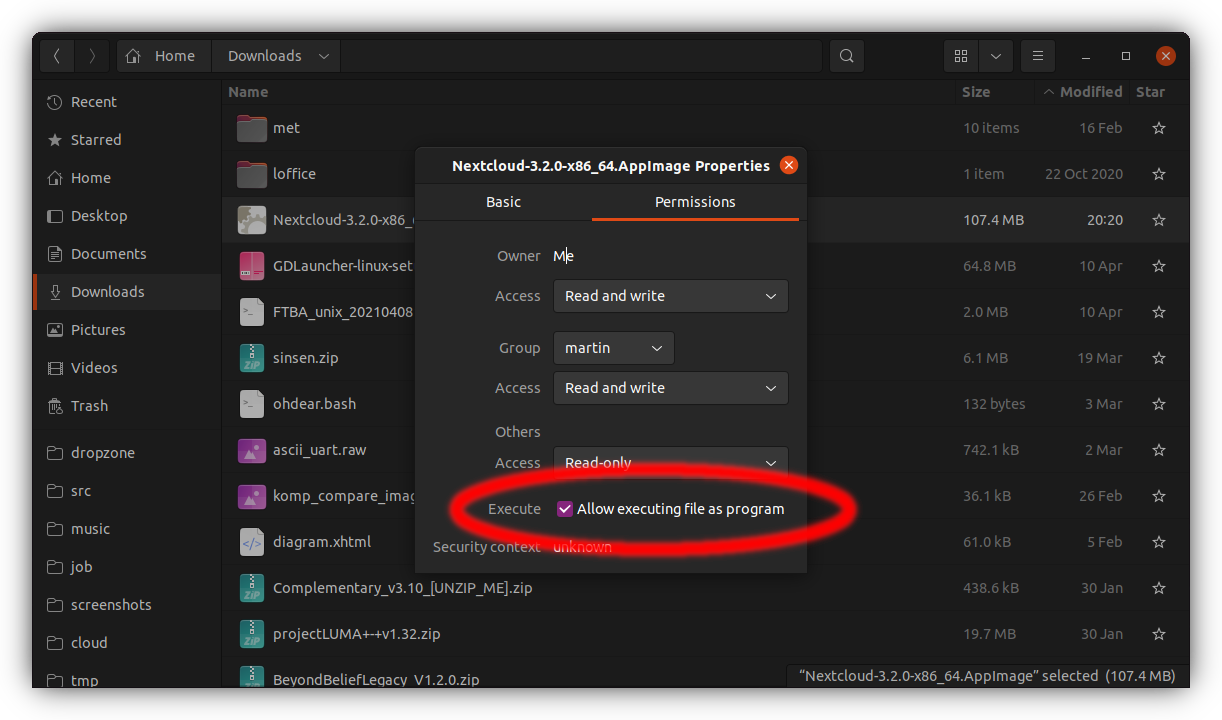This screenshot has width=1222, height=720.
Task: Select Complementary_v3.10_[UNZIP_ME].zip
Action: 402,588
